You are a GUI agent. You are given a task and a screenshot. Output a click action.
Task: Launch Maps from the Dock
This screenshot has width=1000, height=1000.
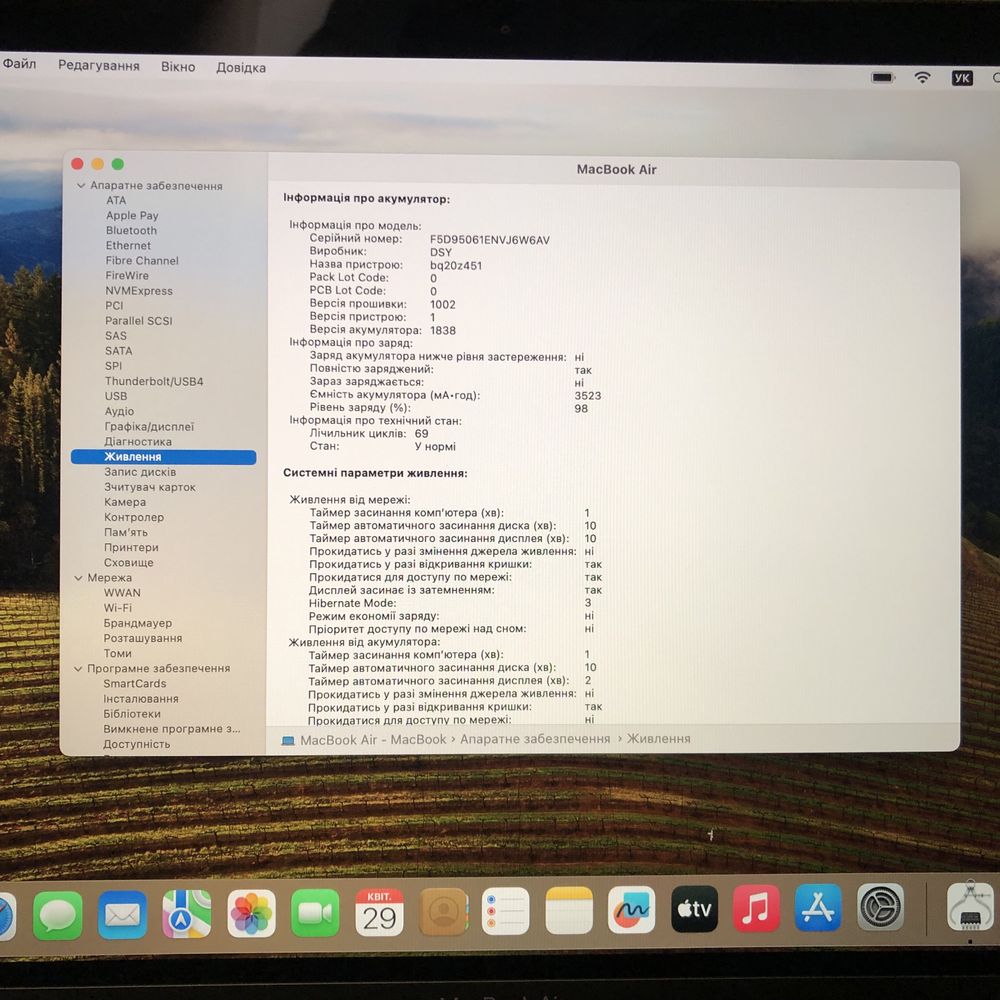tap(186, 914)
